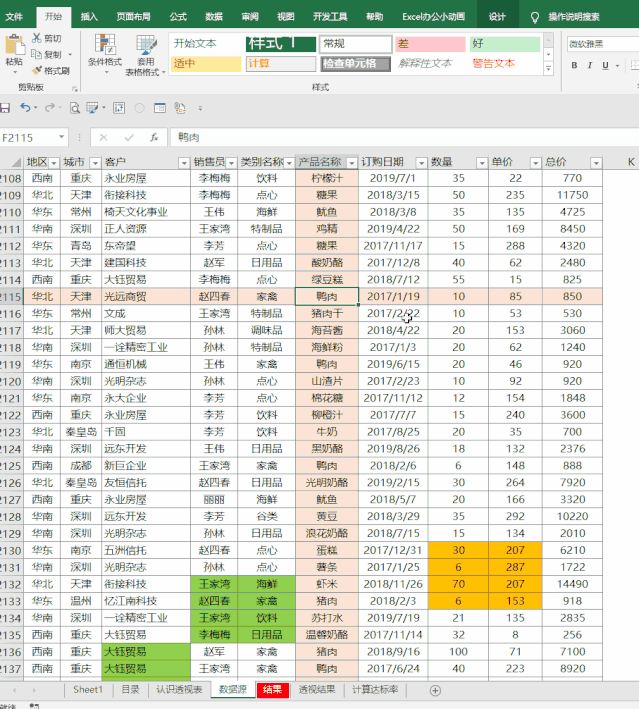Viewport: 639px width, 709px height.
Task: Click the cancel entry X in formula bar
Action: [x=104, y=137]
